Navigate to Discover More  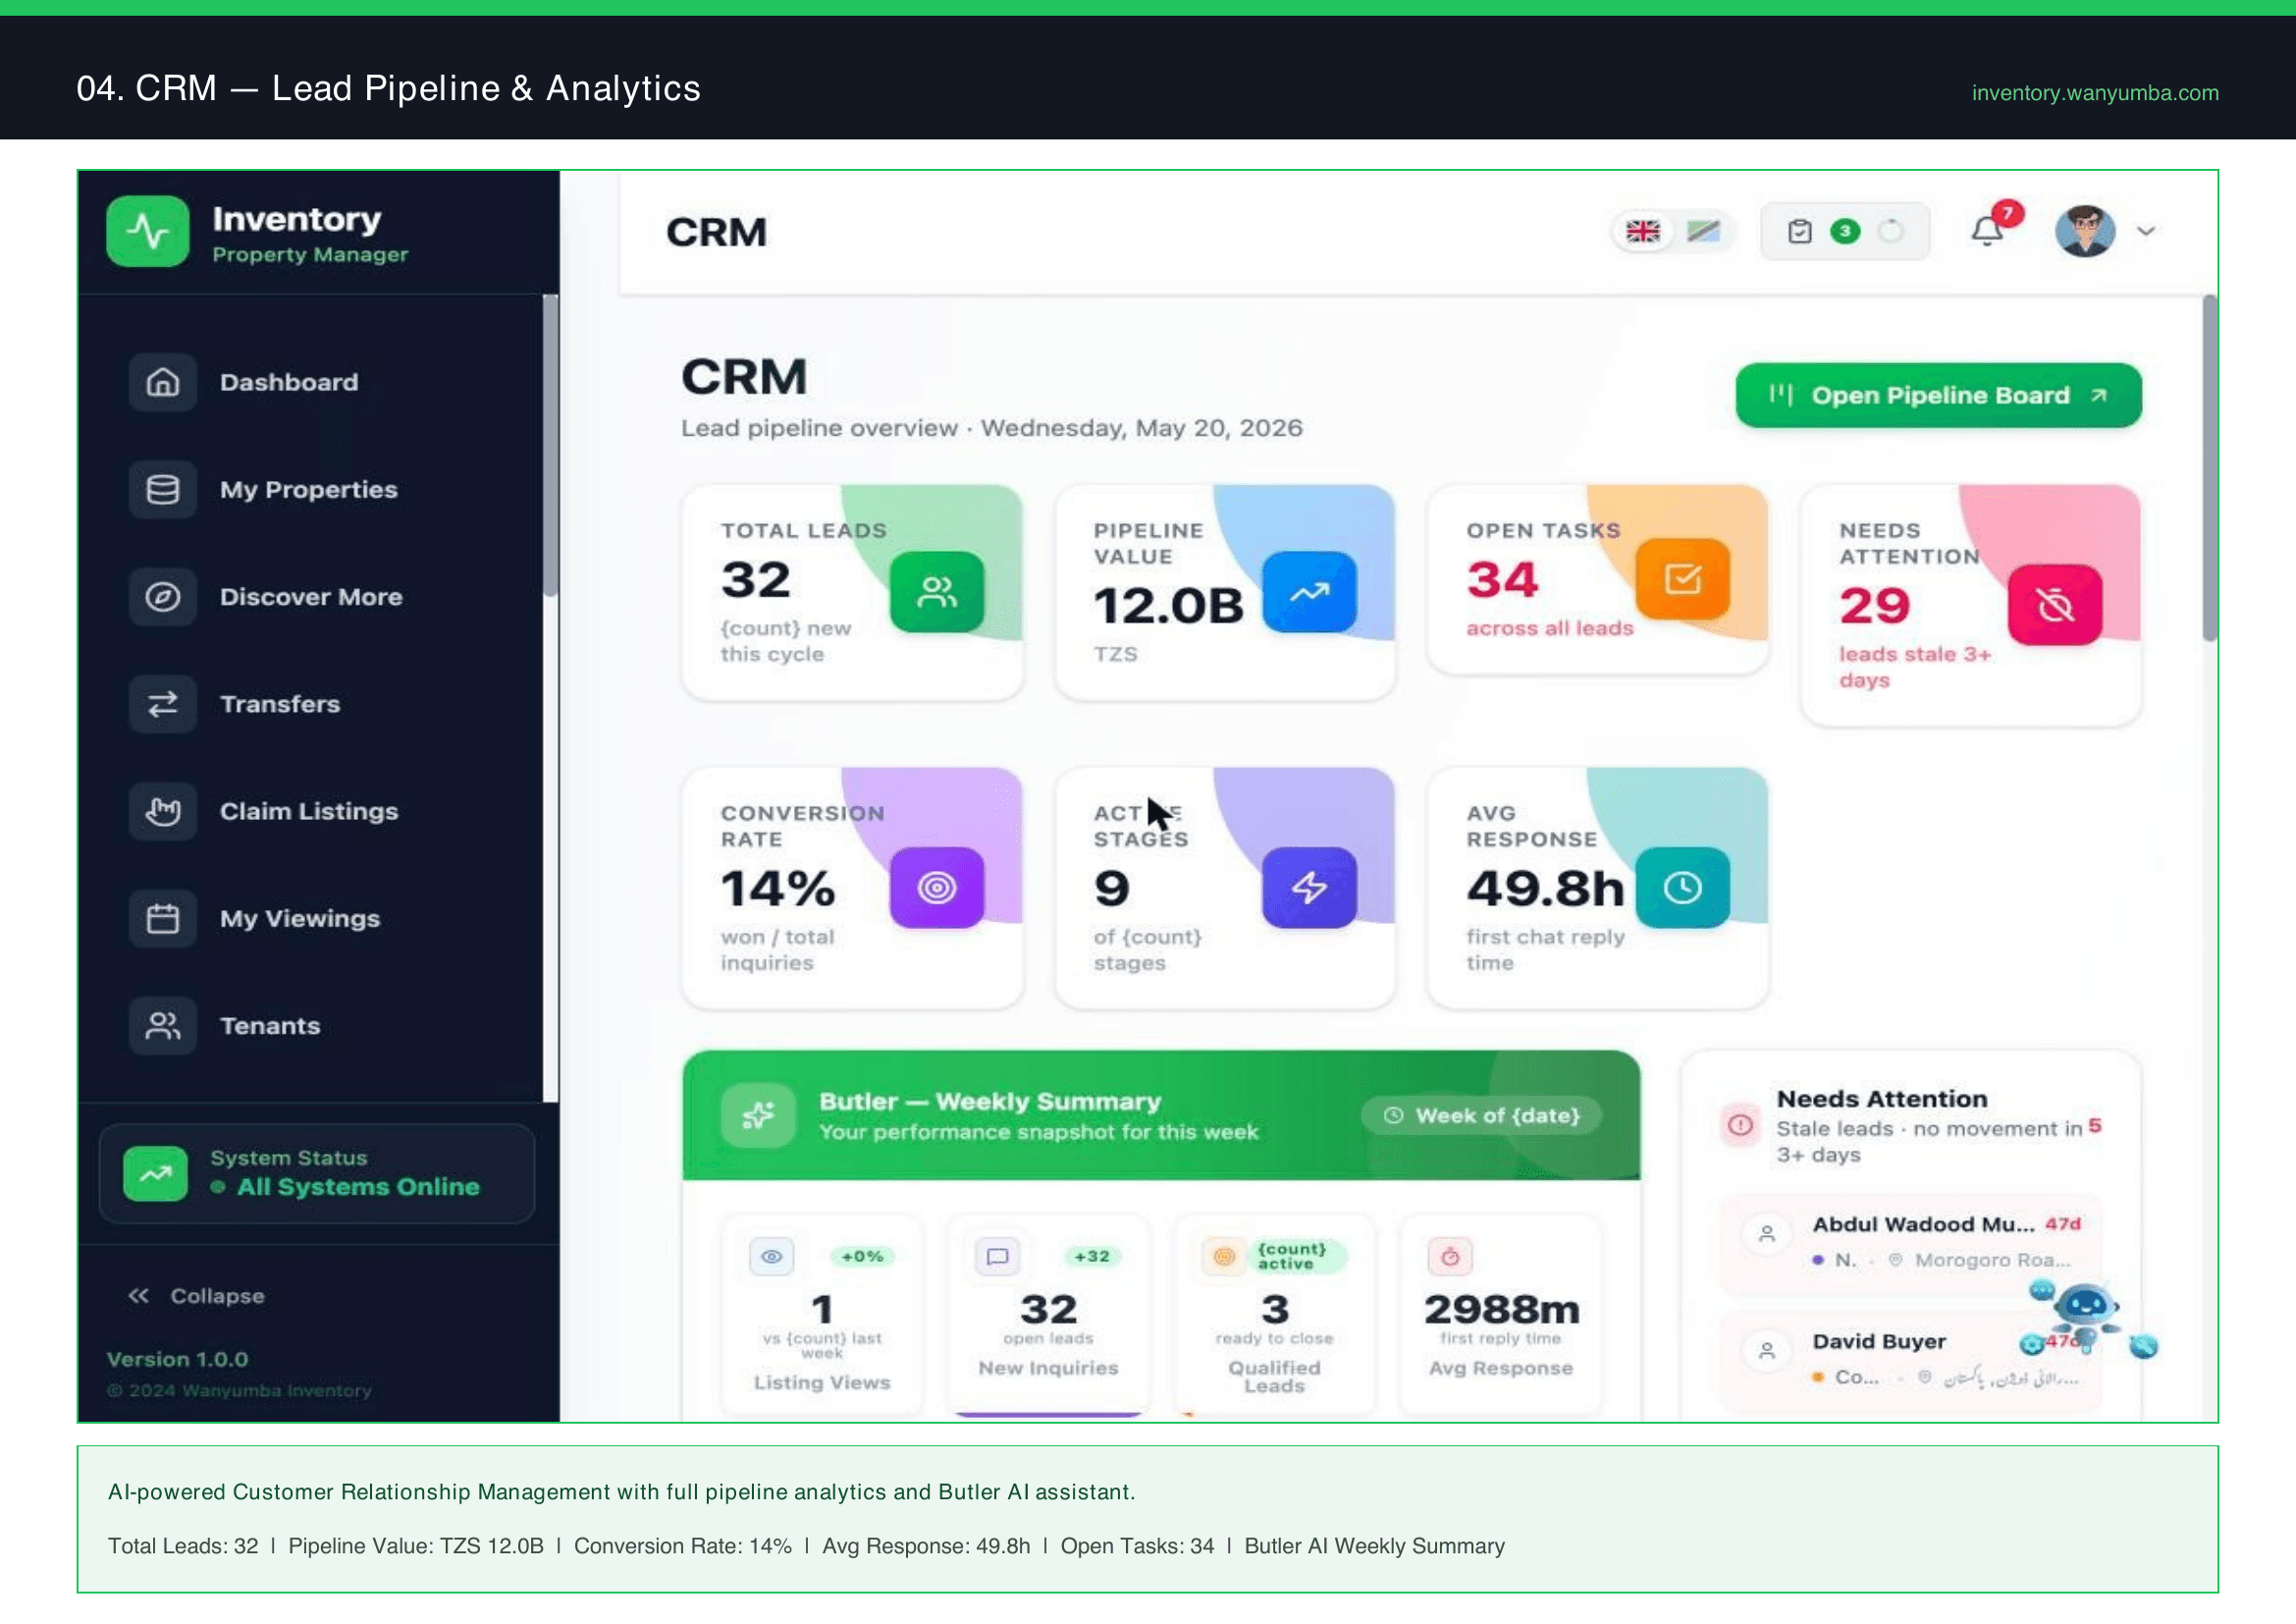tap(311, 597)
